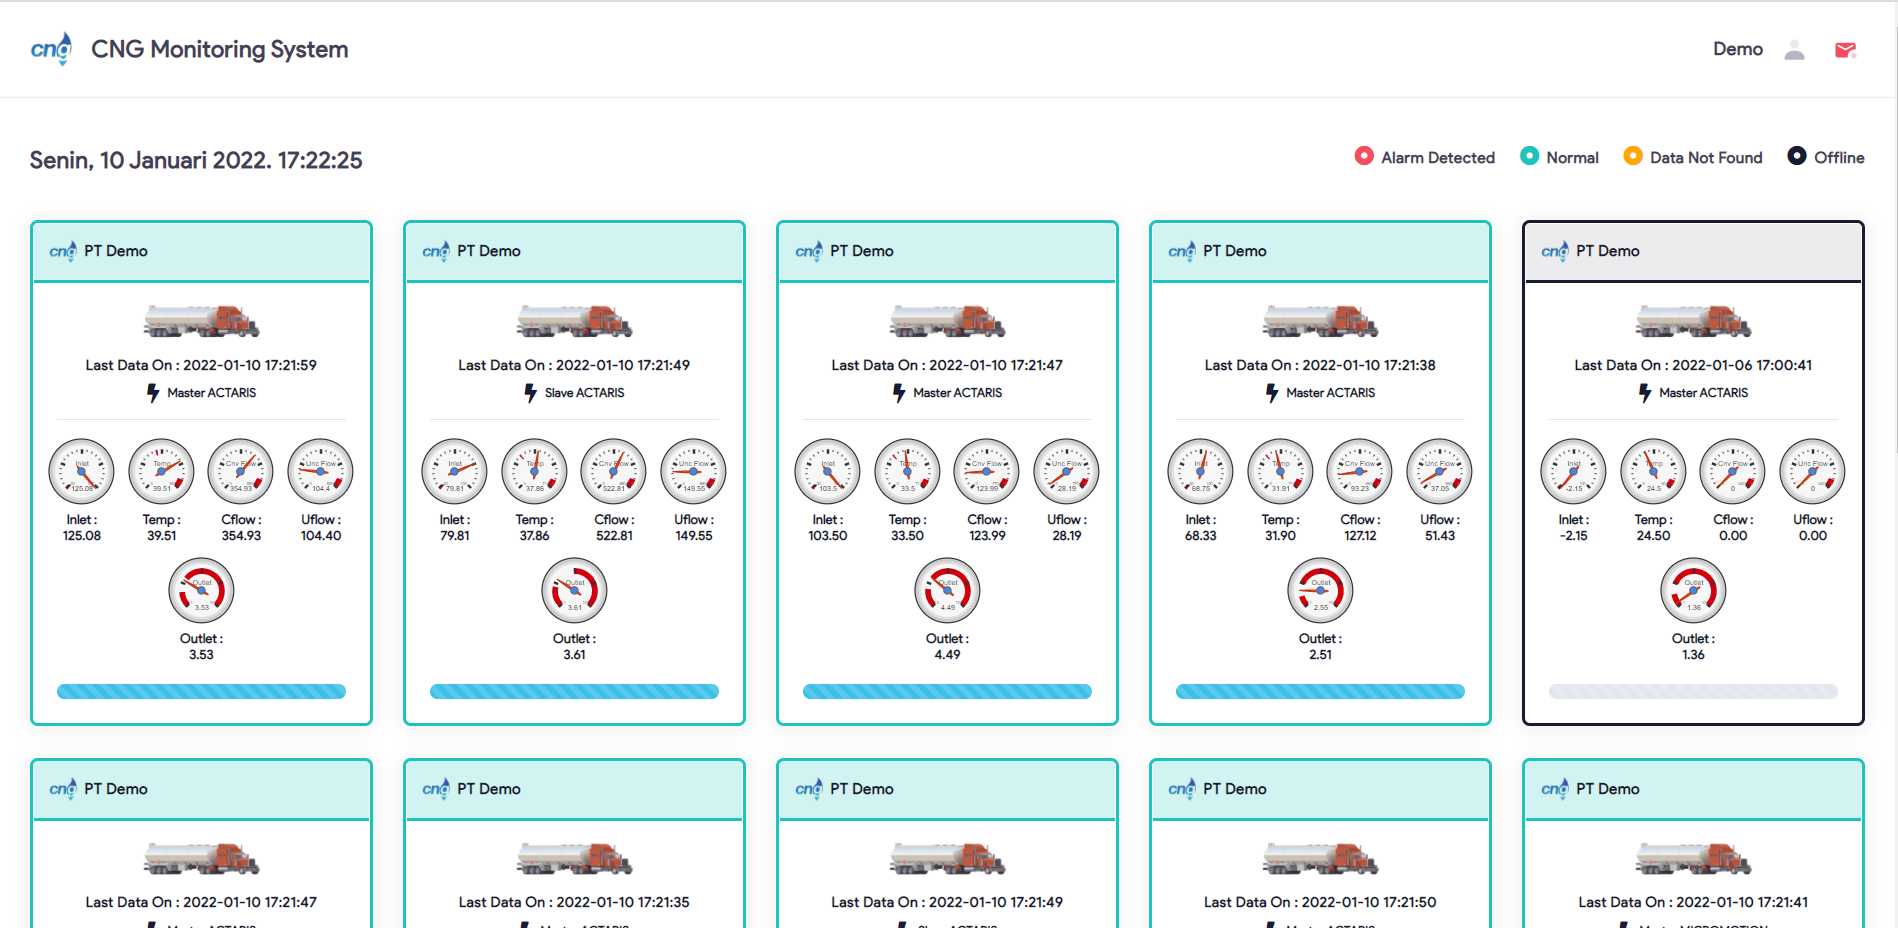Select the Outlet gauge showing 4.49
This screenshot has width=1898, height=928.
[x=947, y=590]
